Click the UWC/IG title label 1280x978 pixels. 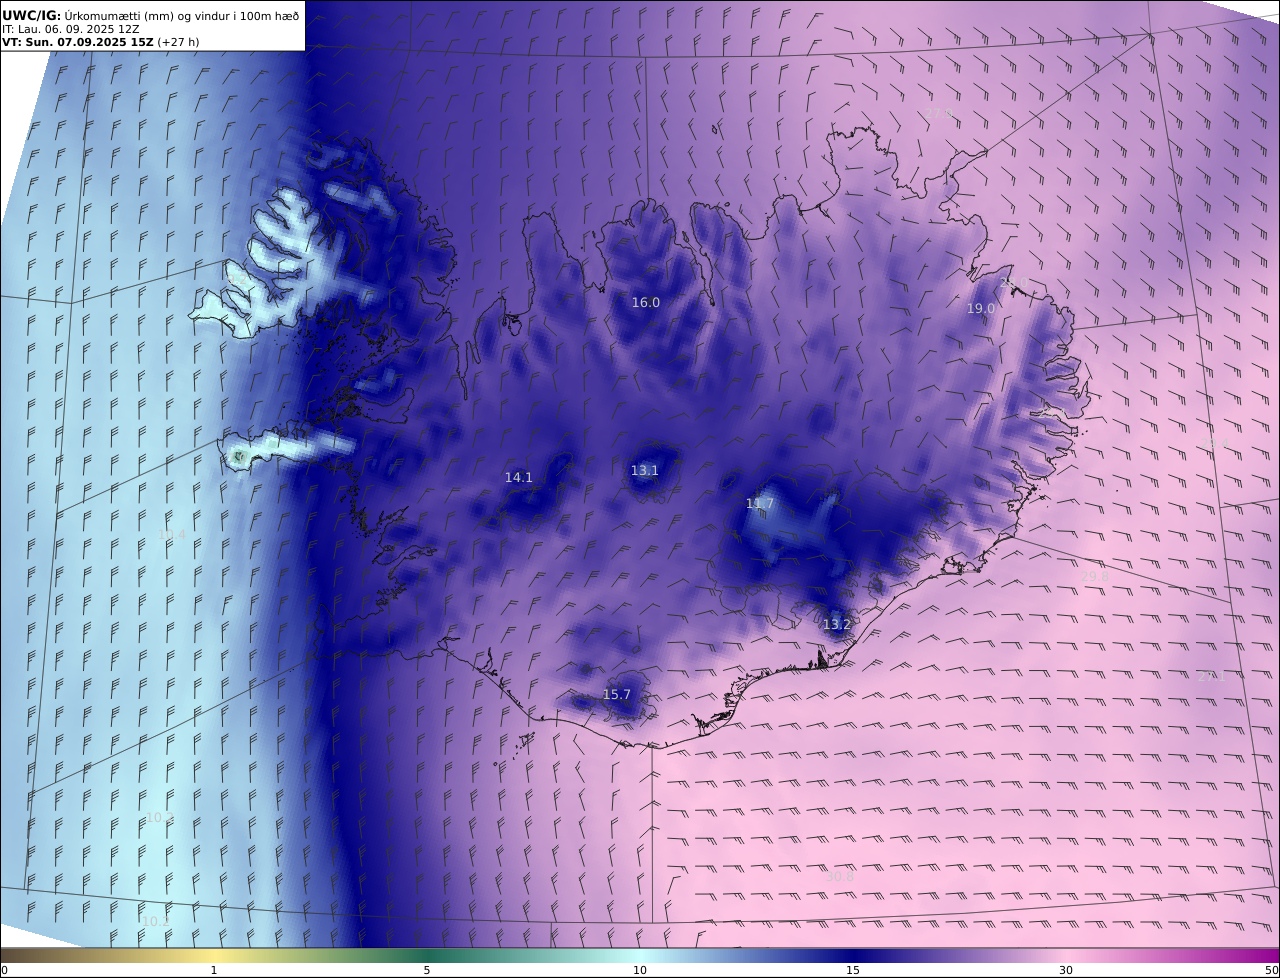pyautogui.click(x=32, y=15)
